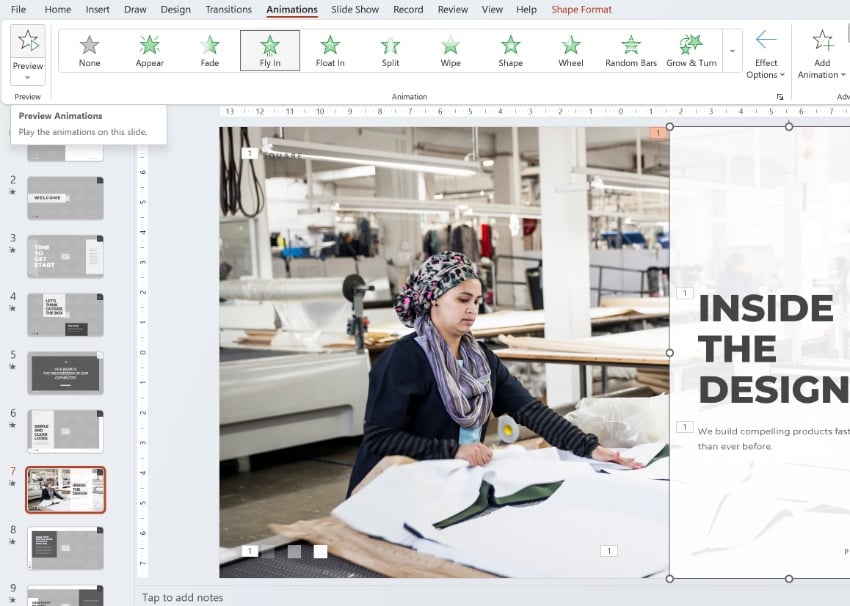Expand the animation gallery more arrow
Screen dimensions: 850x606
(x=733, y=50)
